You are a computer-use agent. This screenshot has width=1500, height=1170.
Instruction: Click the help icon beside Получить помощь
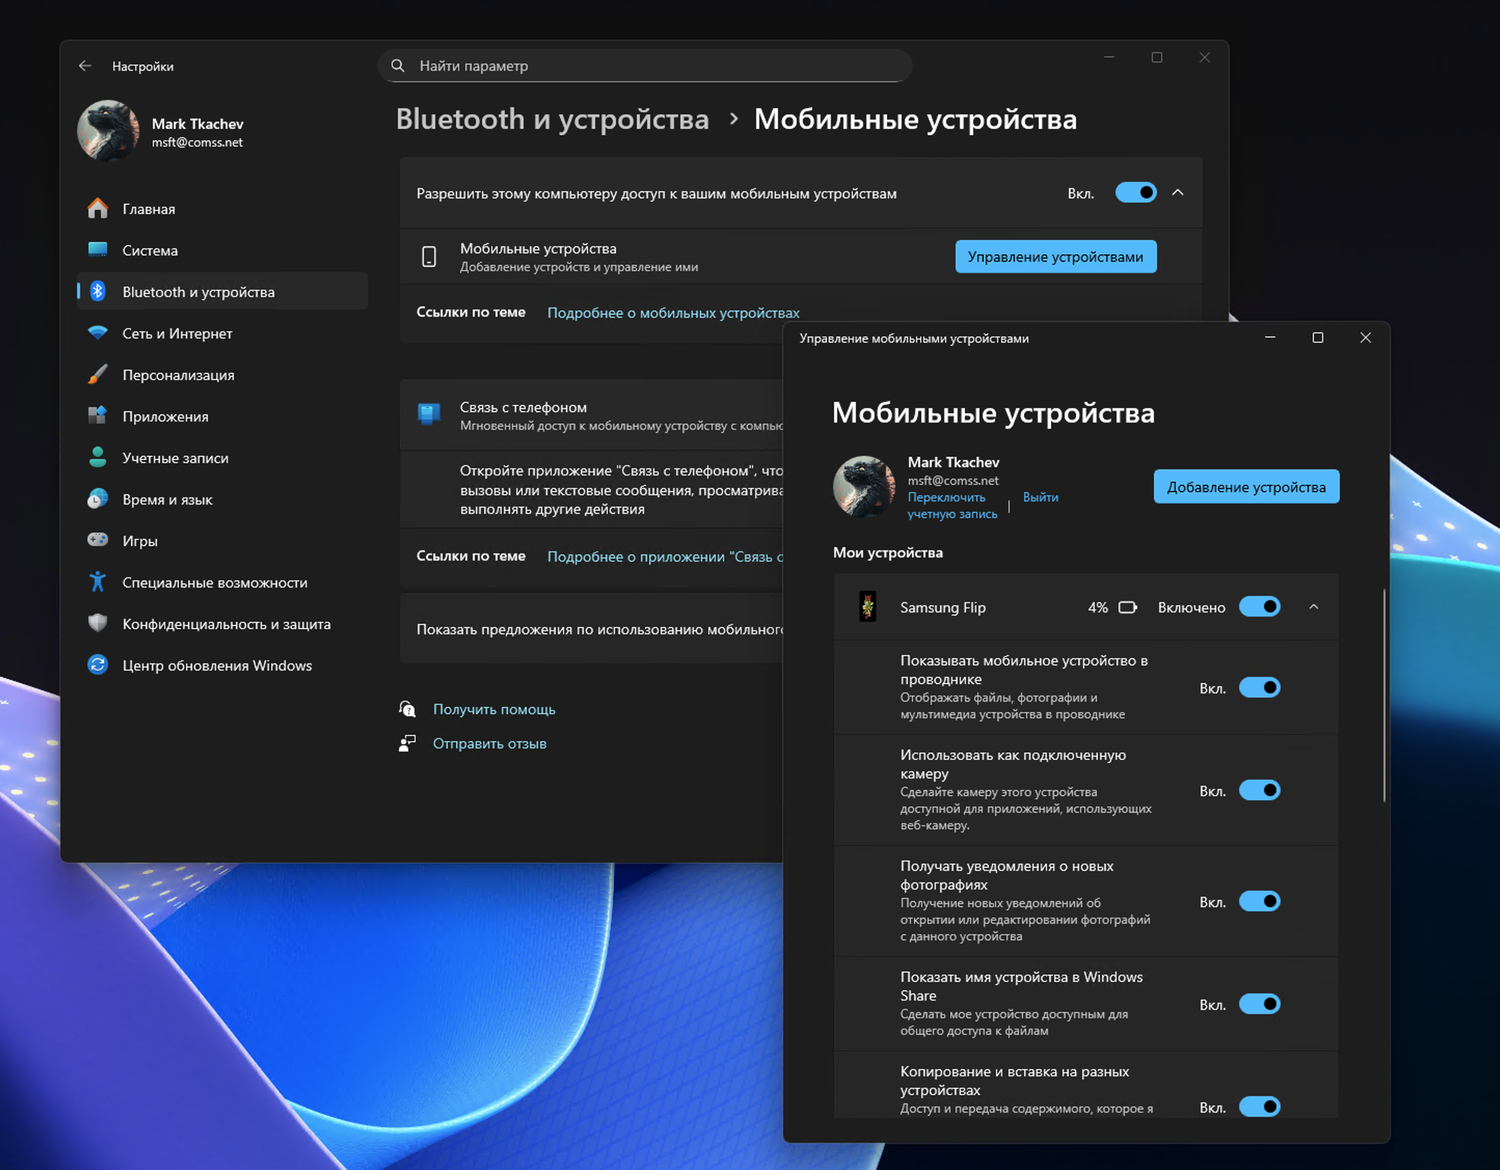[x=407, y=709]
